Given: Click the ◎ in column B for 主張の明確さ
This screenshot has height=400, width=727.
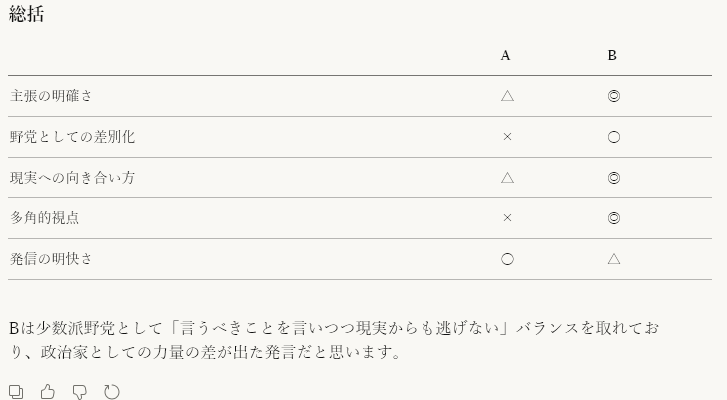Looking at the screenshot, I should [614, 96].
